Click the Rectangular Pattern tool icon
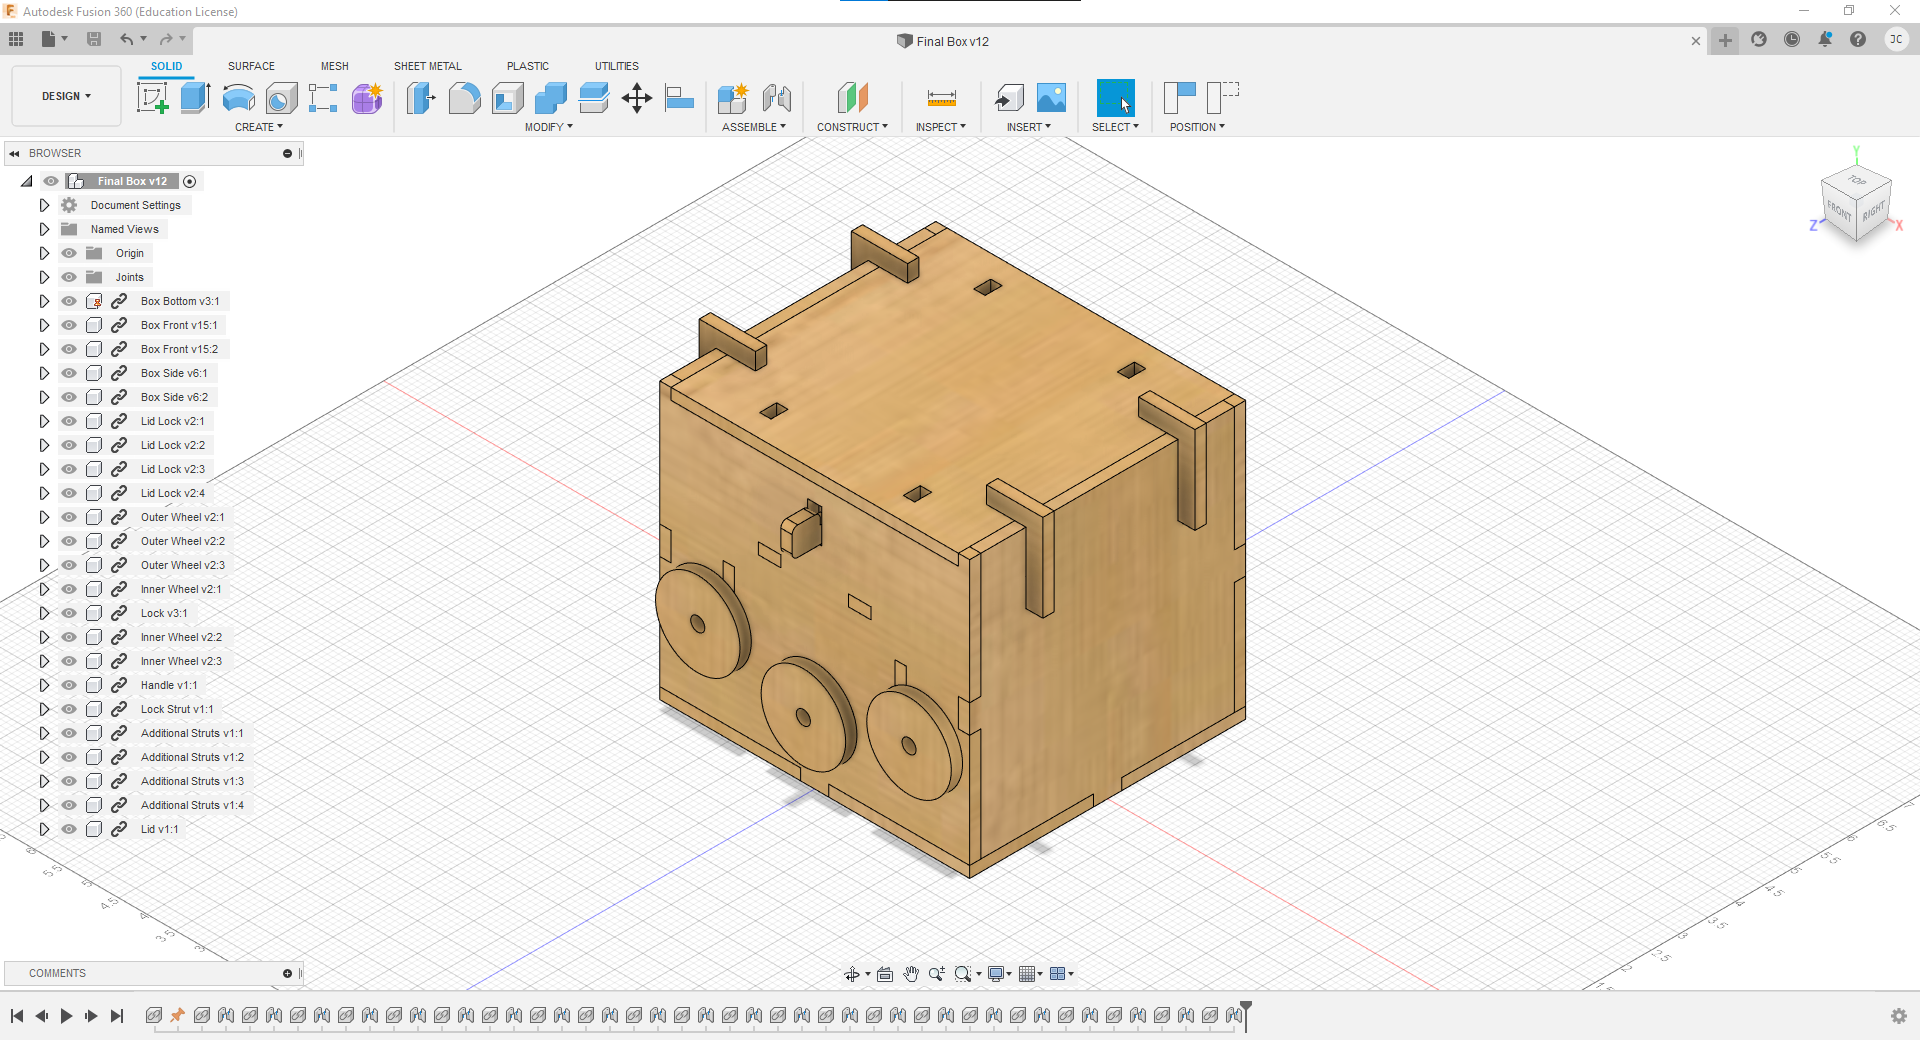The width and height of the screenshot is (1920, 1040). pos(323,98)
